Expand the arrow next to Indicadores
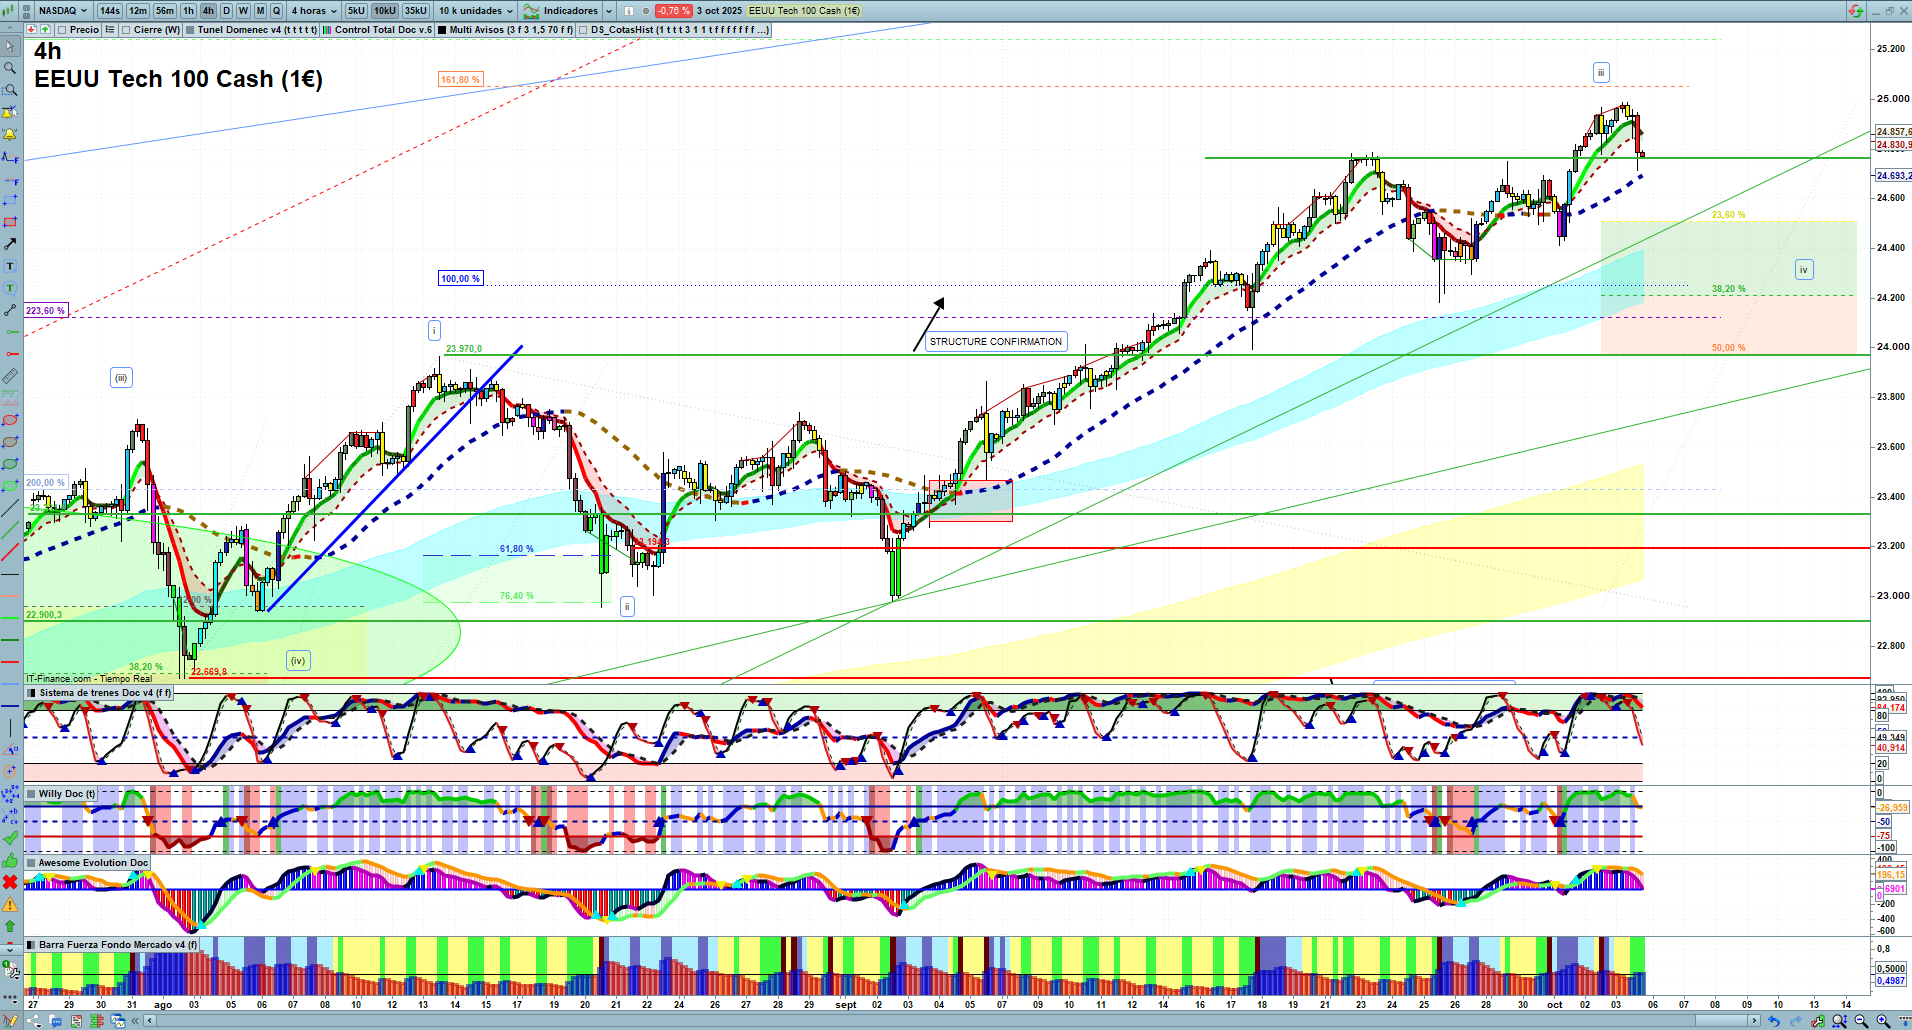This screenshot has width=1912, height=1030. click(609, 11)
